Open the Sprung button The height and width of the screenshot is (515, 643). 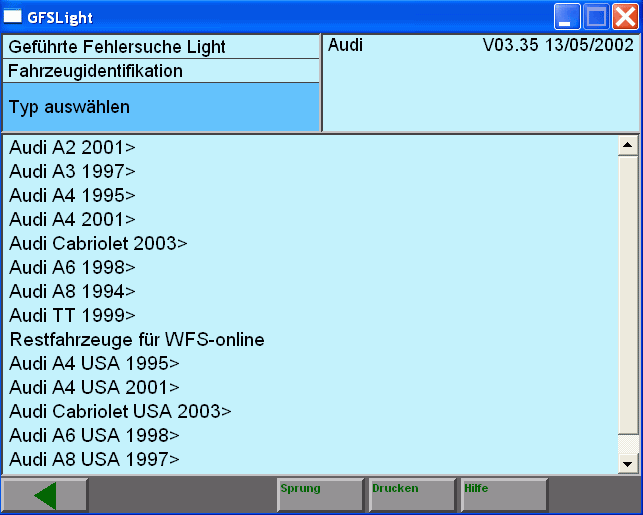(320, 495)
